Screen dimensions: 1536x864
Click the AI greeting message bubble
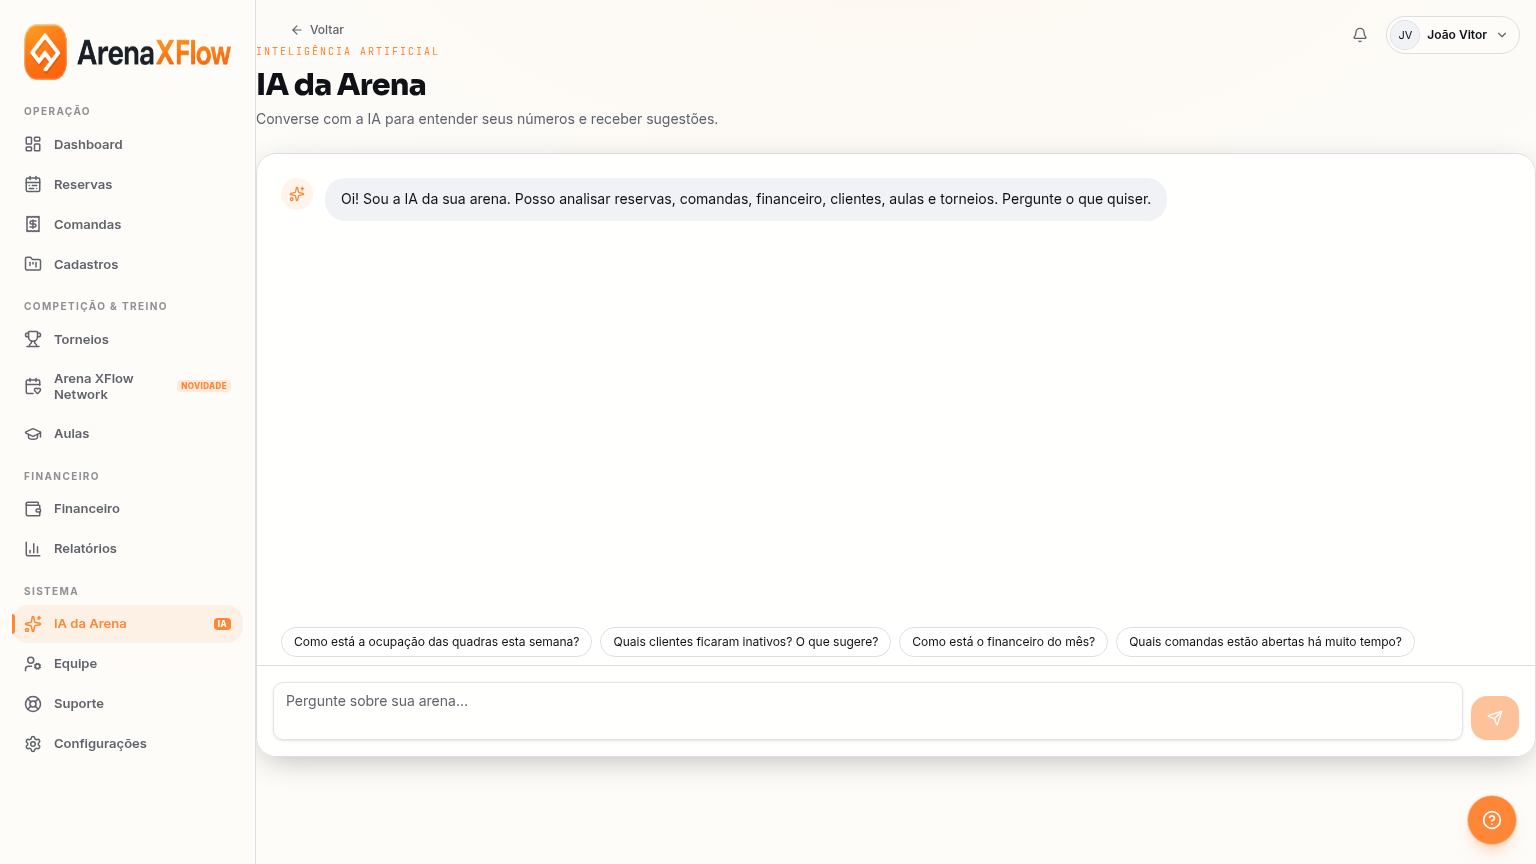click(745, 199)
